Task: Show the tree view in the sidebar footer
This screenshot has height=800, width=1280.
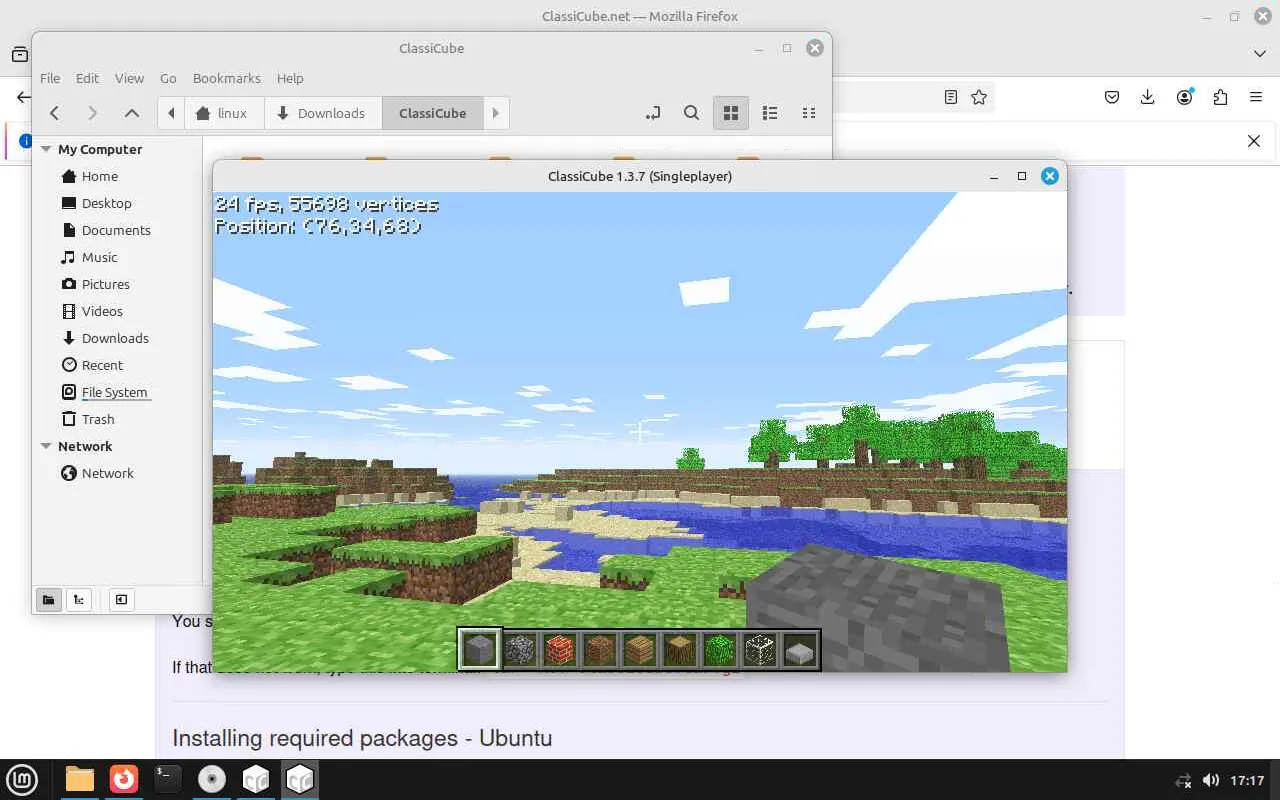Action: pyautogui.click(x=78, y=599)
